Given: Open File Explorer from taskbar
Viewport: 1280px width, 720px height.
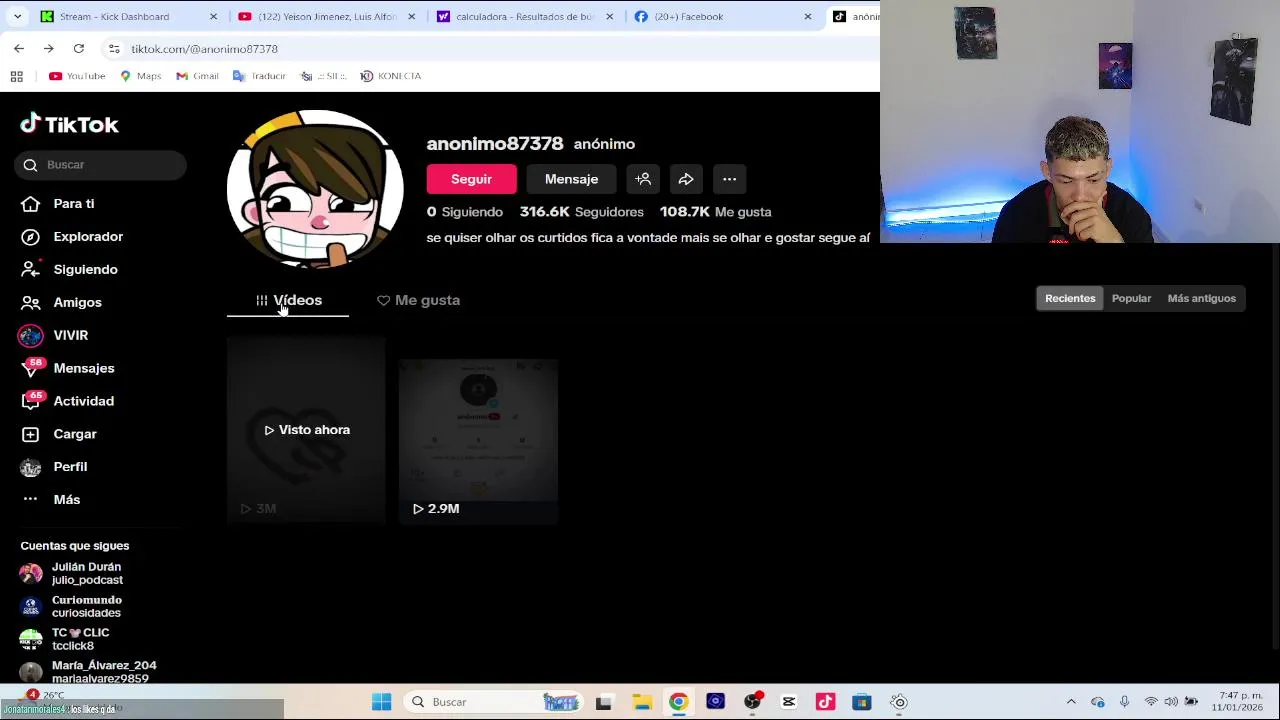Looking at the screenshot, I should 641,702.
